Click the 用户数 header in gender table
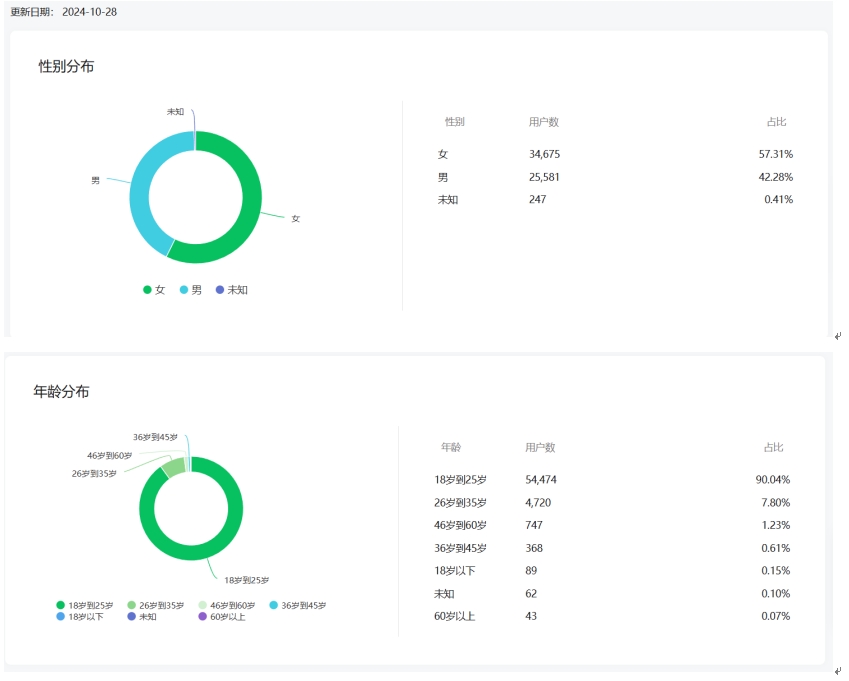 tap(543, 122)
